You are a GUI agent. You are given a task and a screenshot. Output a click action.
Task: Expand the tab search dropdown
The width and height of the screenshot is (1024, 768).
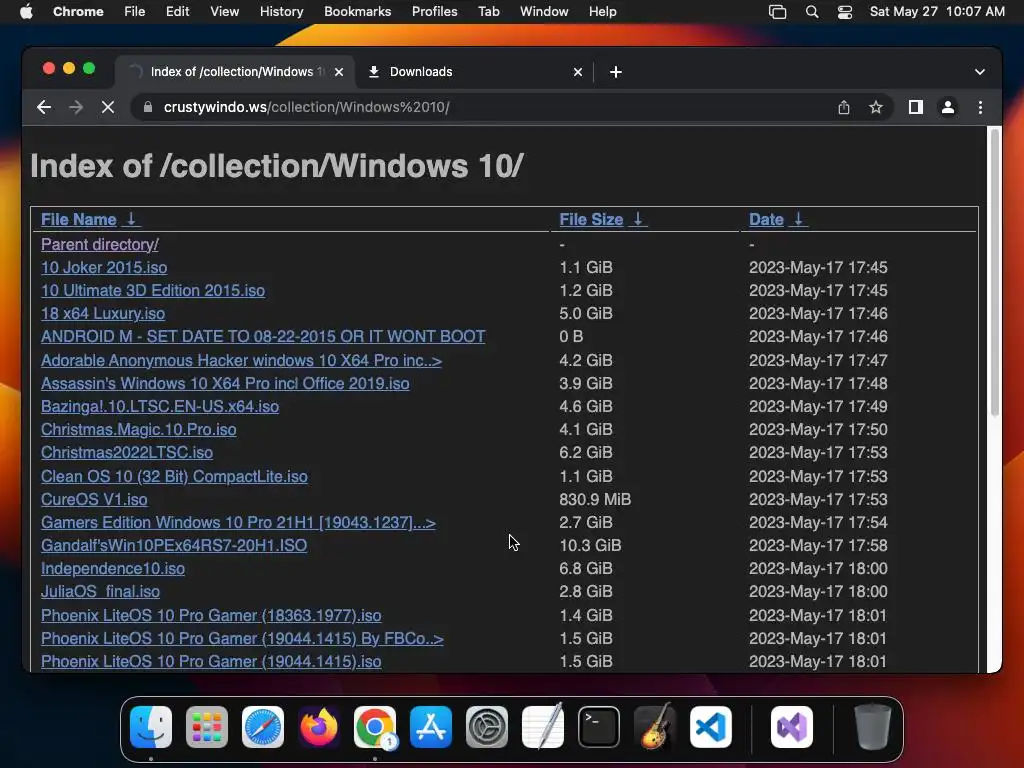980,72
